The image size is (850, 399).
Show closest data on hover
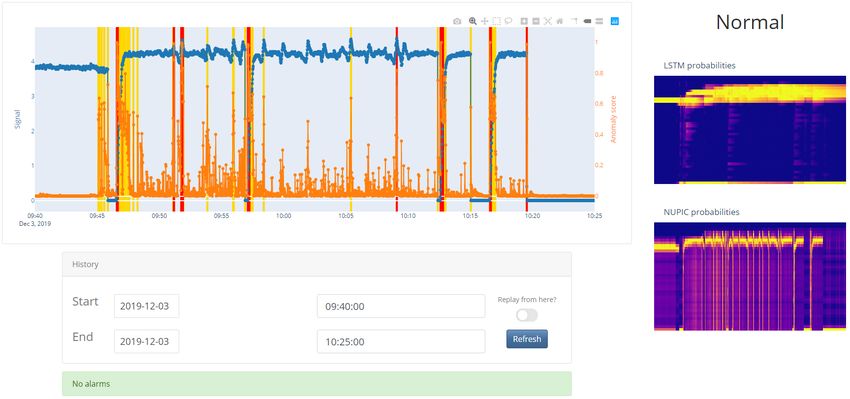(x=587, y=21)
